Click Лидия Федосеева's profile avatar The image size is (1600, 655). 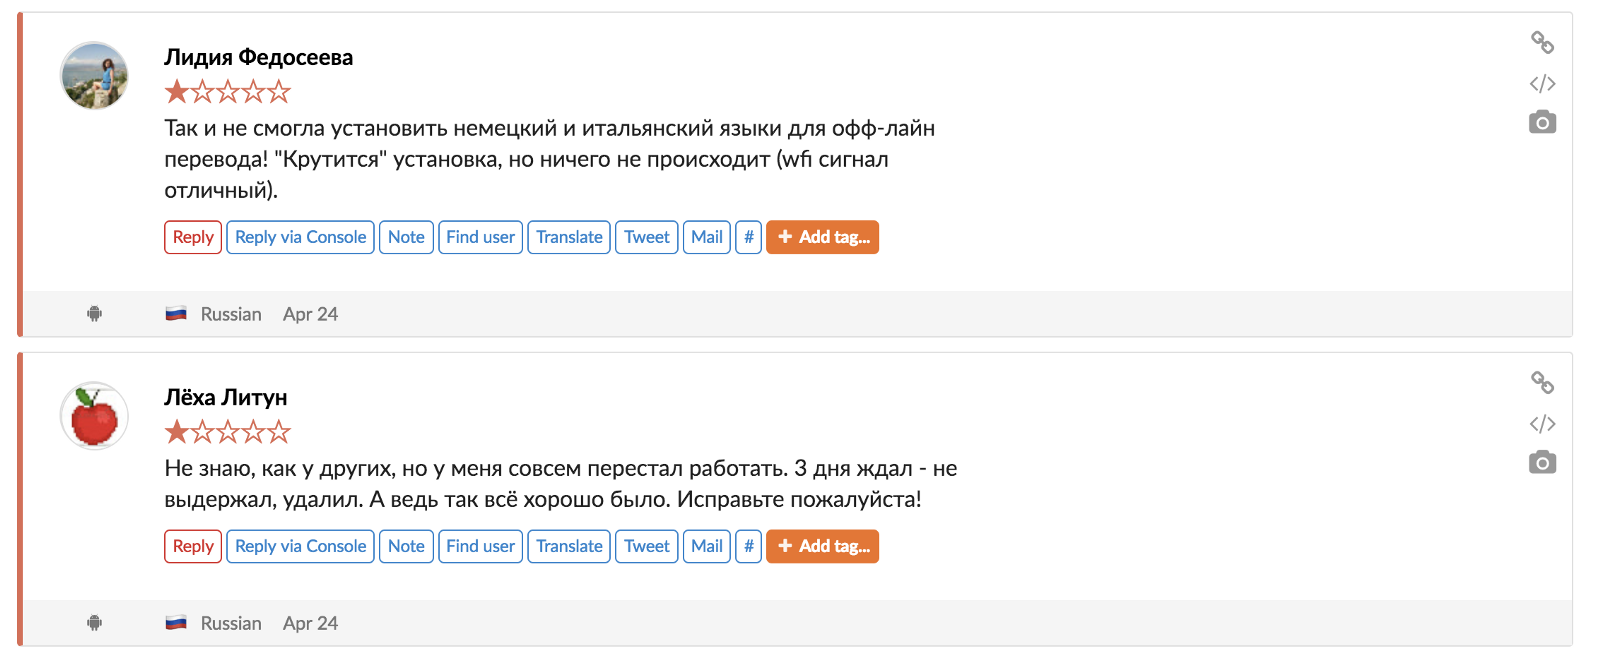coord(95,76)
